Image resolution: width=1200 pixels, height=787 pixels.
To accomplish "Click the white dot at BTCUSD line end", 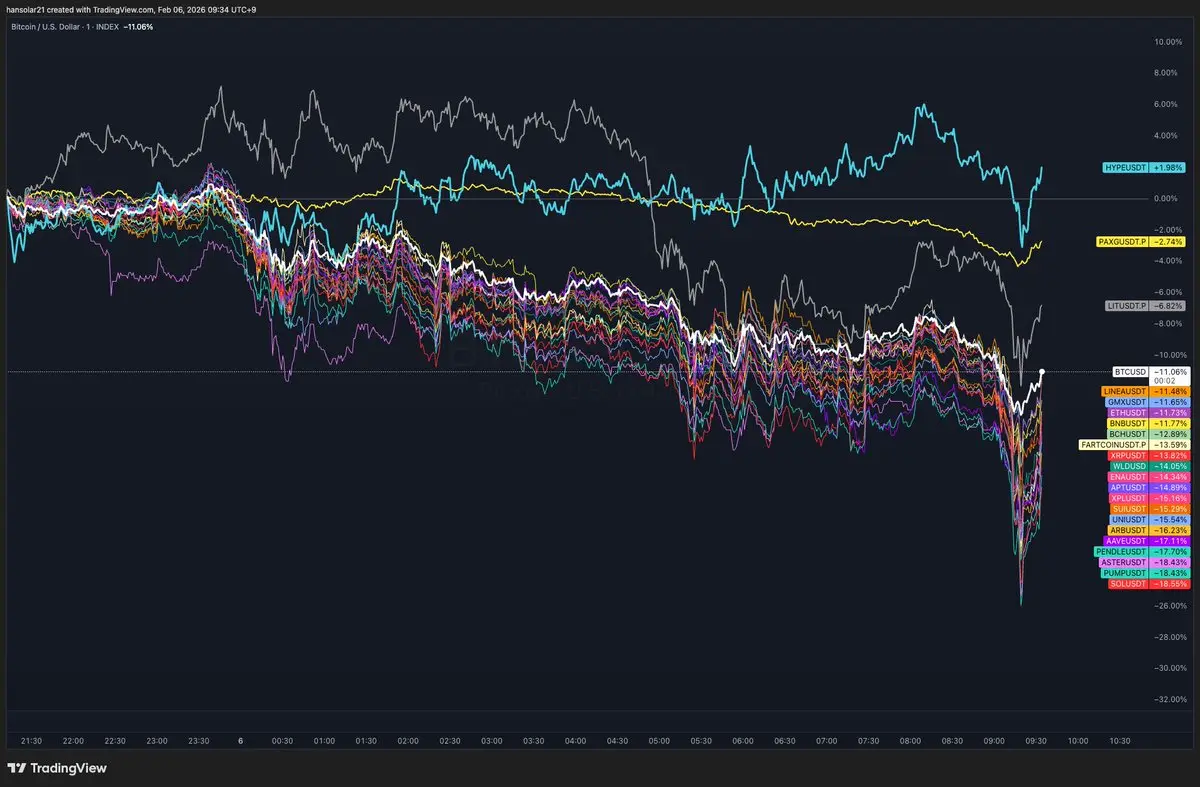I will pyautogui.click(x=1042, y=371).
